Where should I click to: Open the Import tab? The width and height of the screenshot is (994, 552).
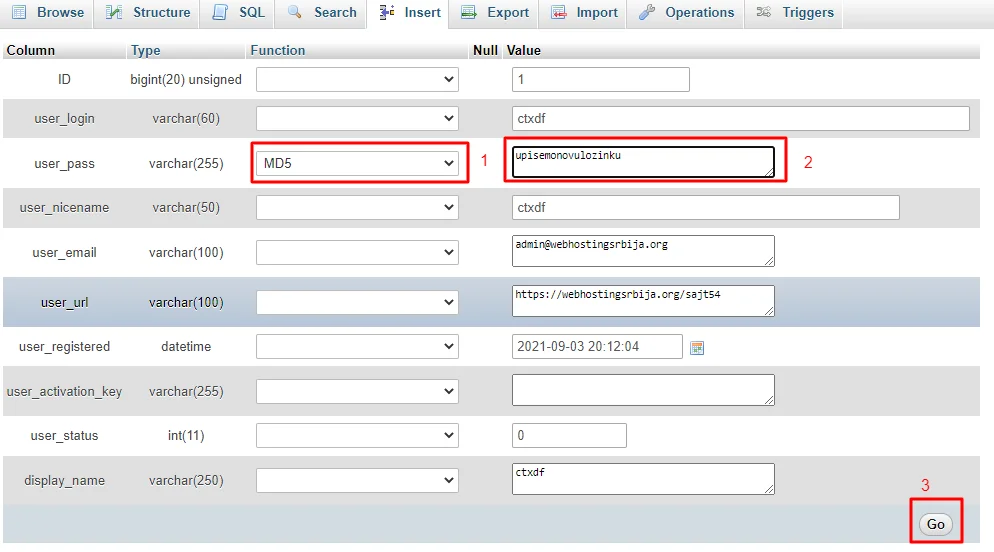(583, 13)
